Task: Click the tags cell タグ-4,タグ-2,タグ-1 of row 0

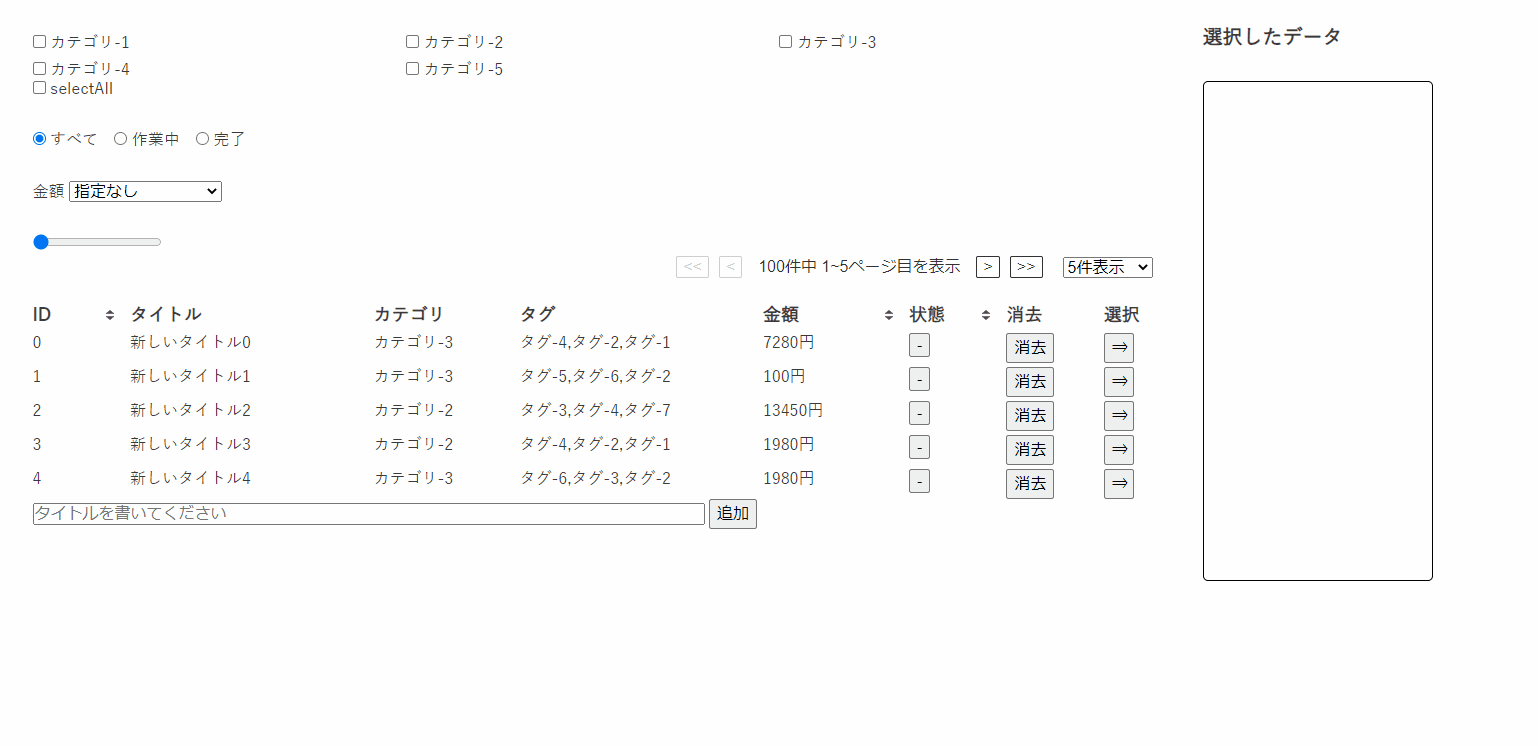Action: 595,342
